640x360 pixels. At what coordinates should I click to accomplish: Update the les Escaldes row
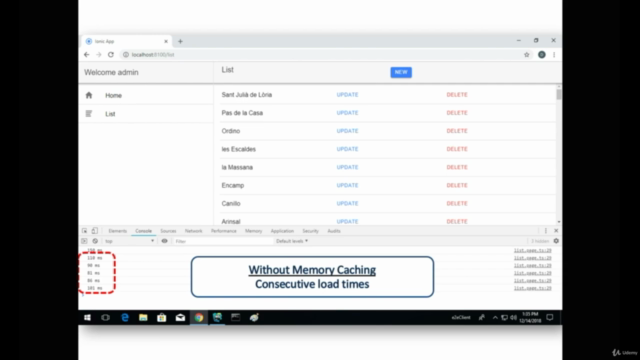tap(347, 149)
